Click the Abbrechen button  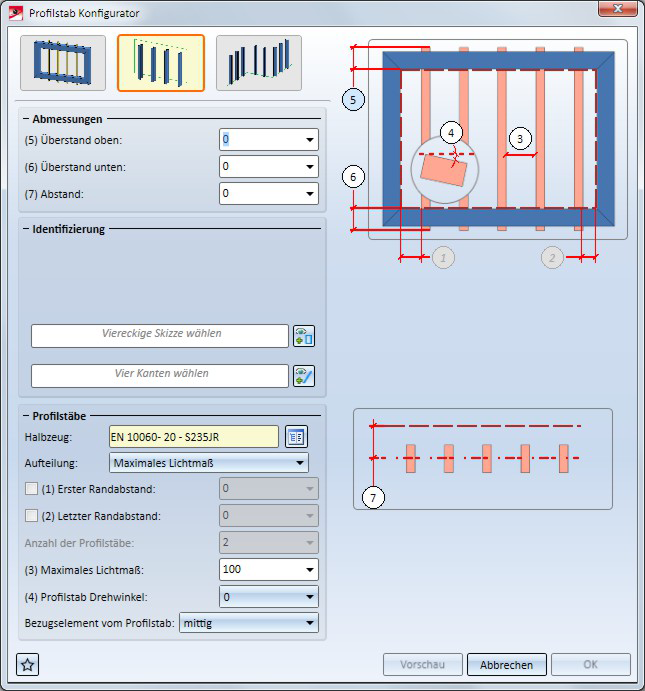[507, 665]
